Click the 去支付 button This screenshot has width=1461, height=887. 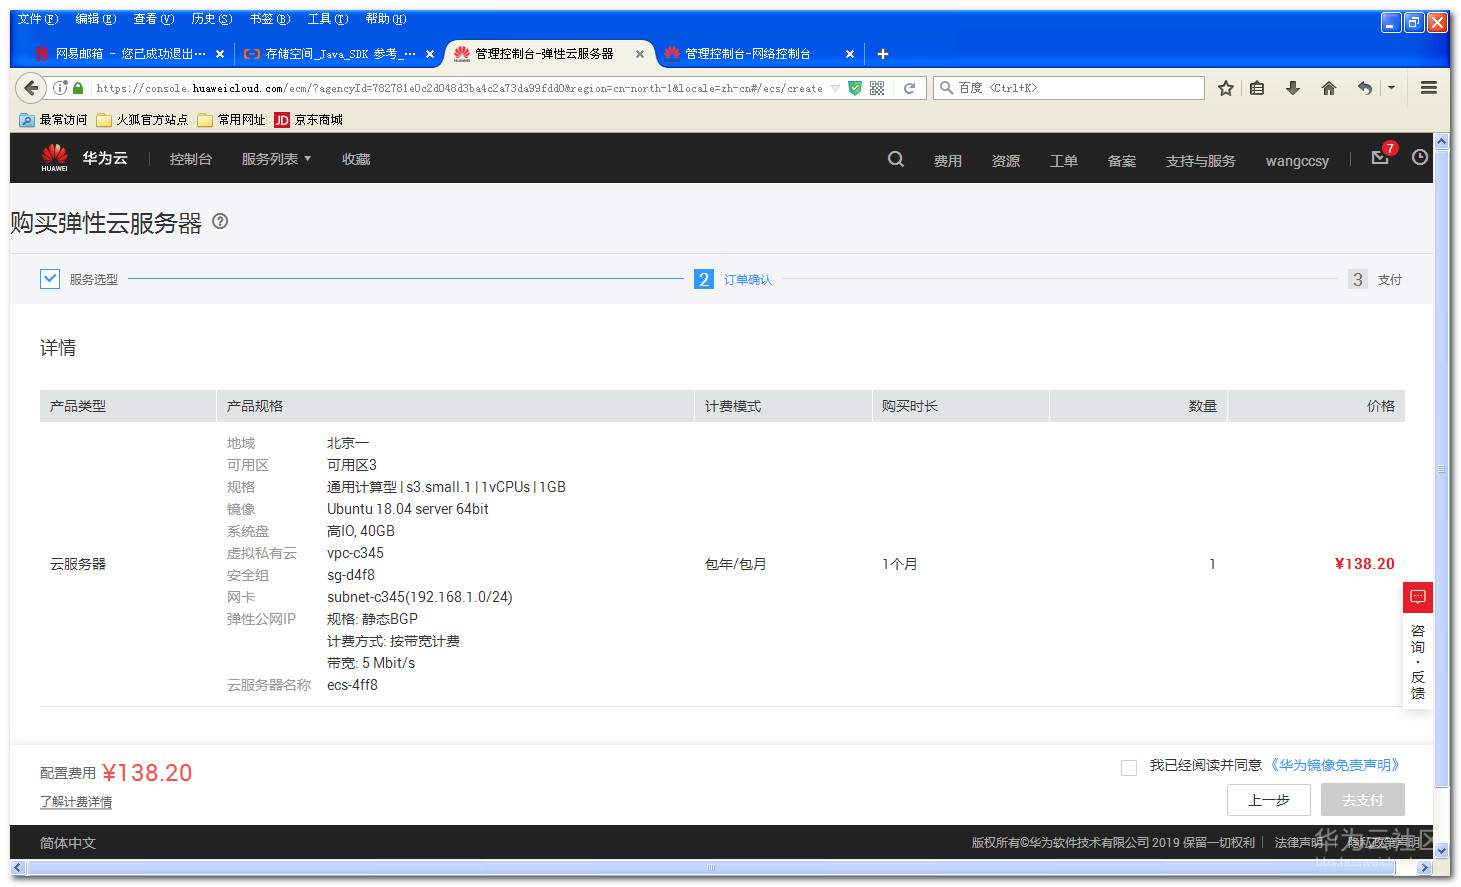[1363, 800]
